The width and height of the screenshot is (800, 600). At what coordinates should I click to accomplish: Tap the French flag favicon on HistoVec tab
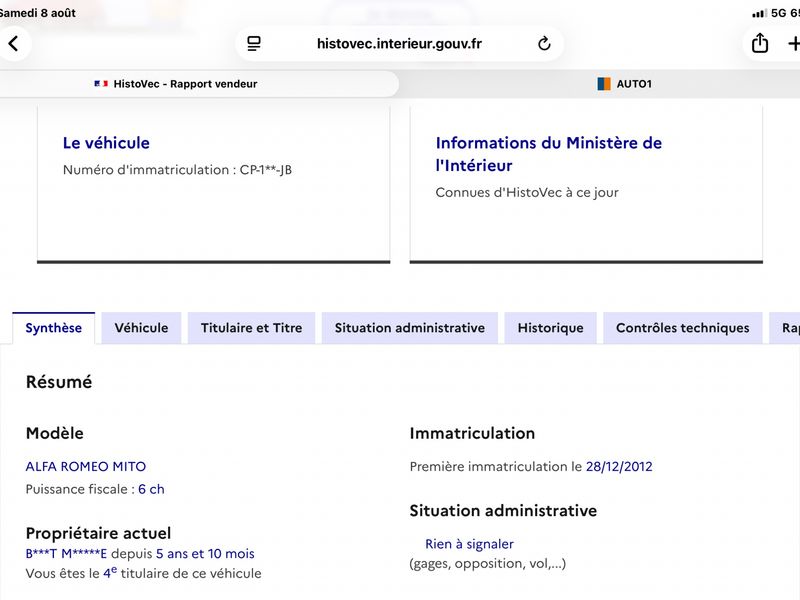pos(101,84)
